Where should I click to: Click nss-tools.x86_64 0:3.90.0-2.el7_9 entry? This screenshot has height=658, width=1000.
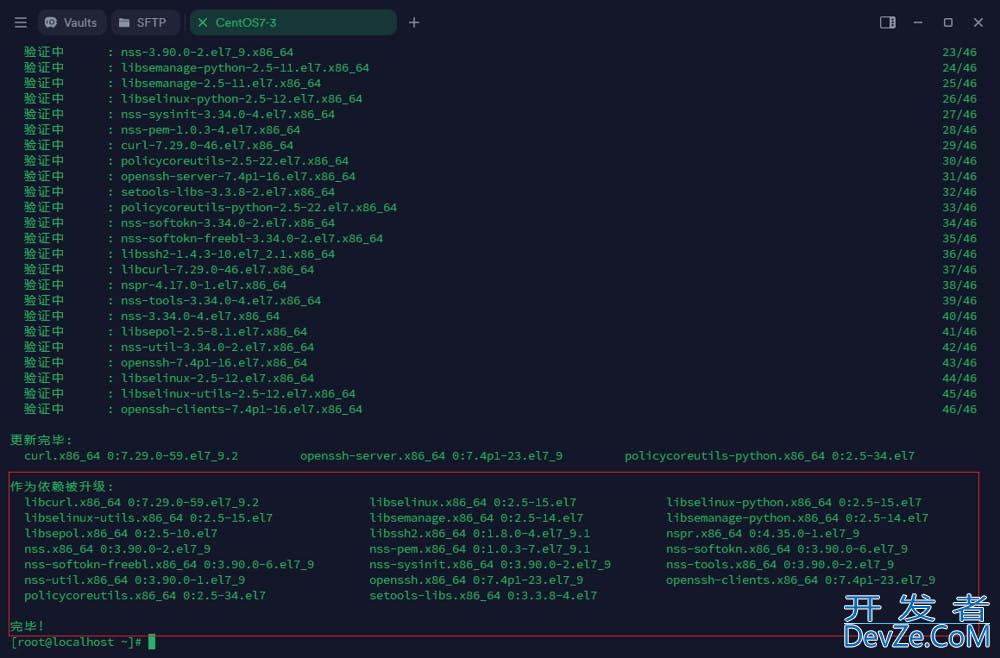(x=779, y=564)
